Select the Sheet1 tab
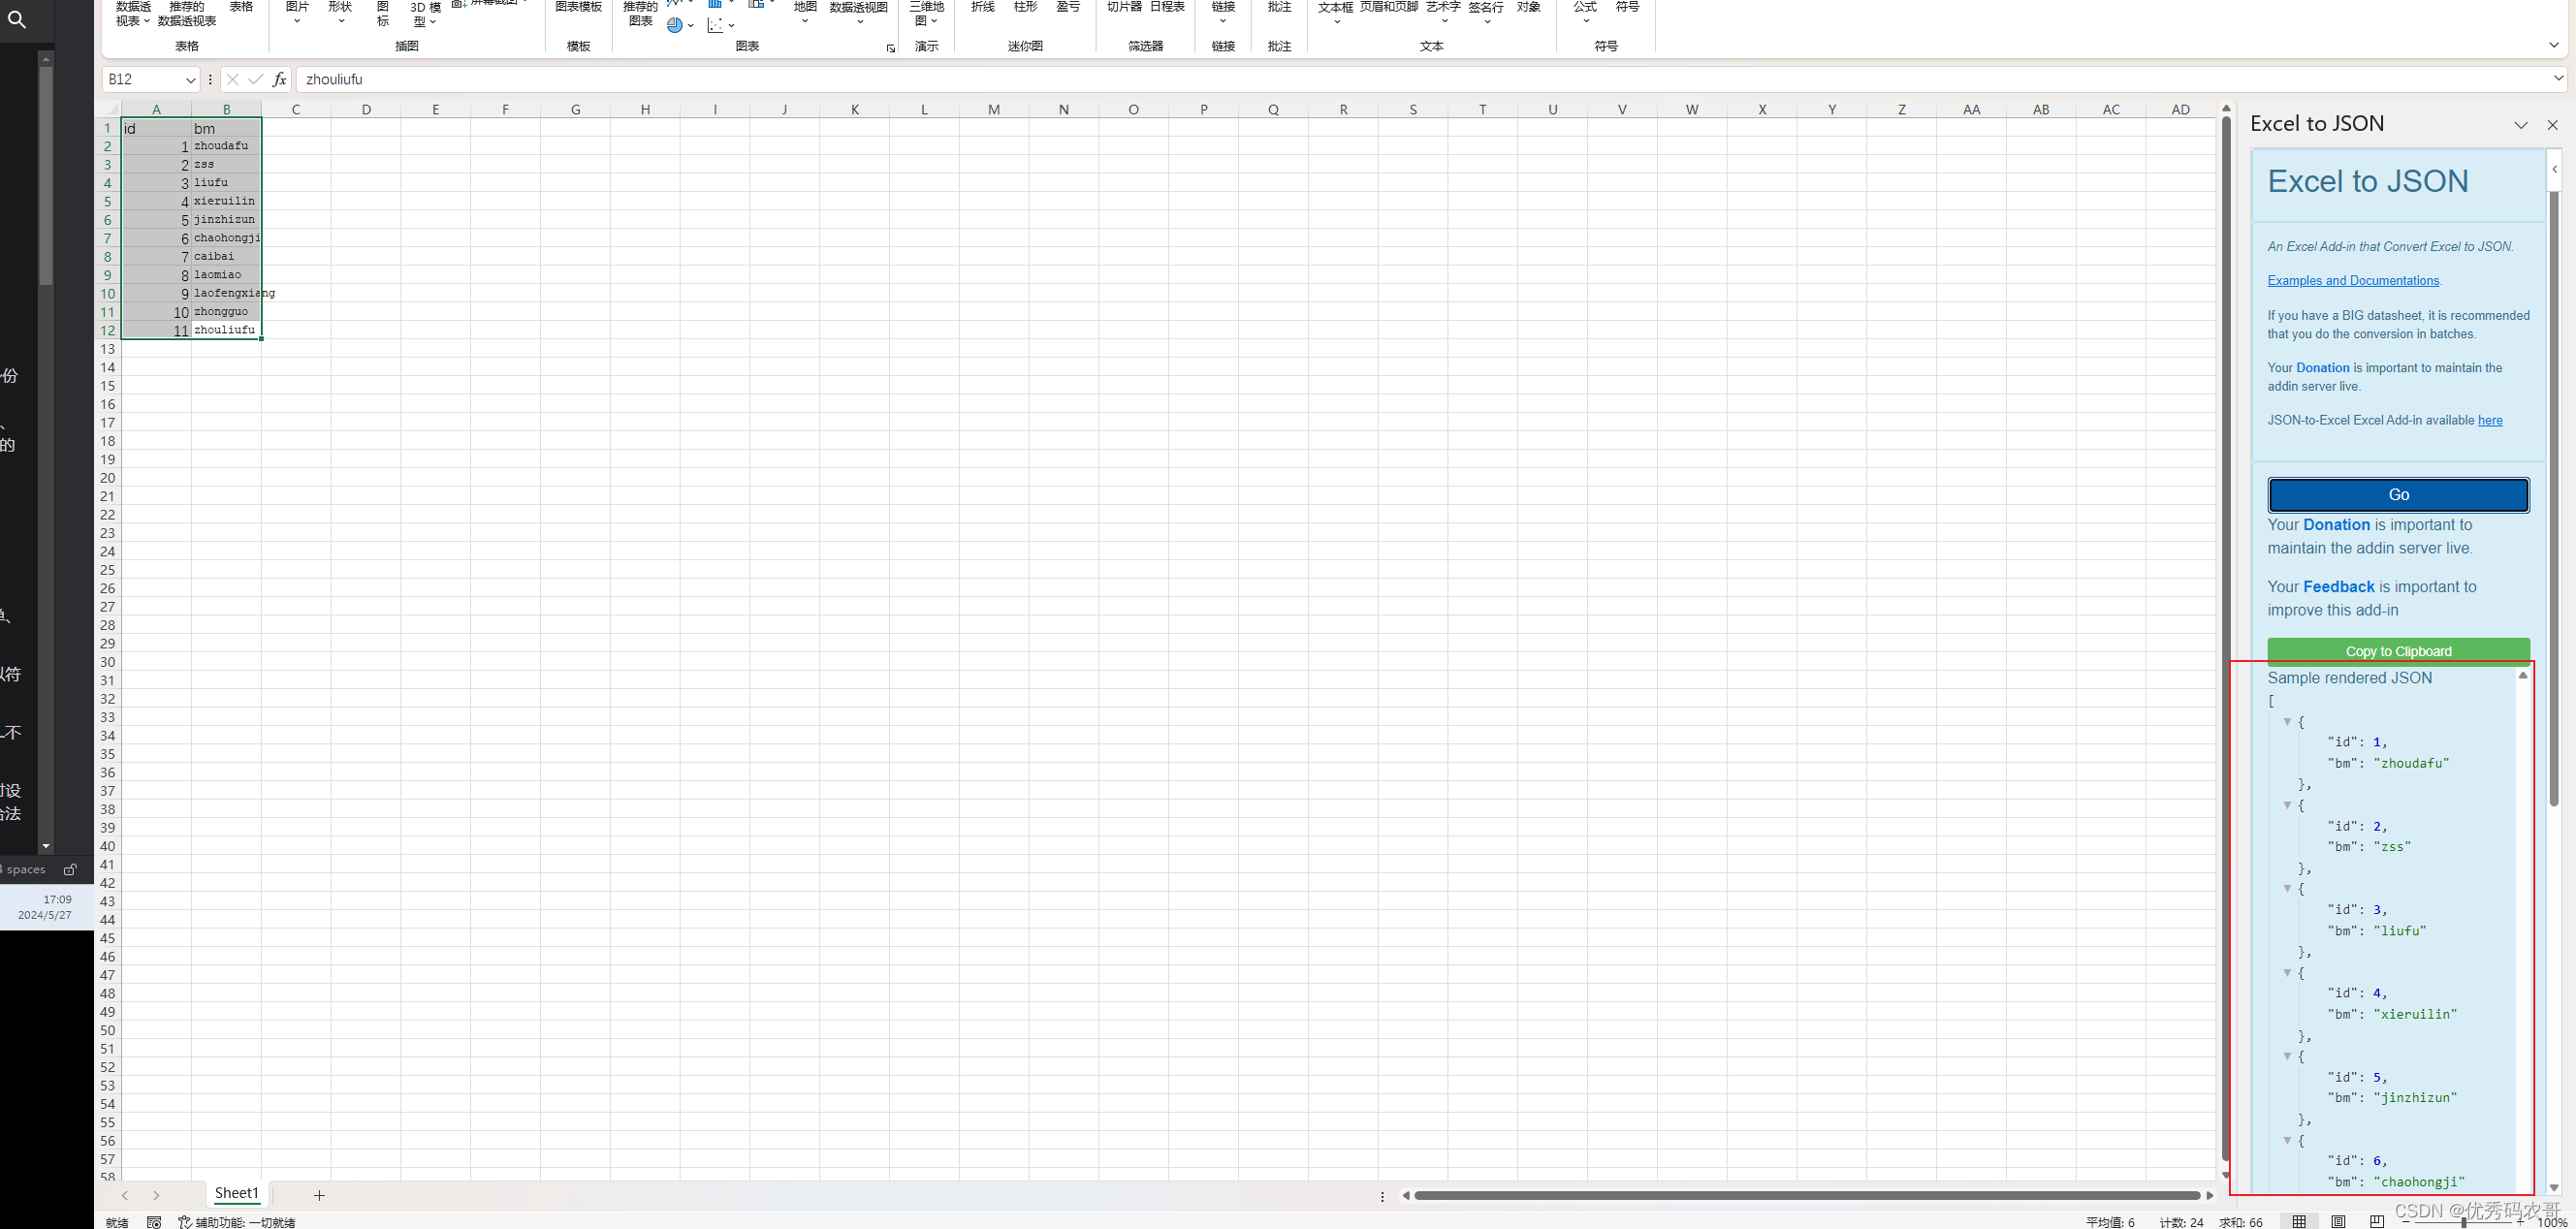Viewport: 2576px width, 1229px height. coord(236,1193)
